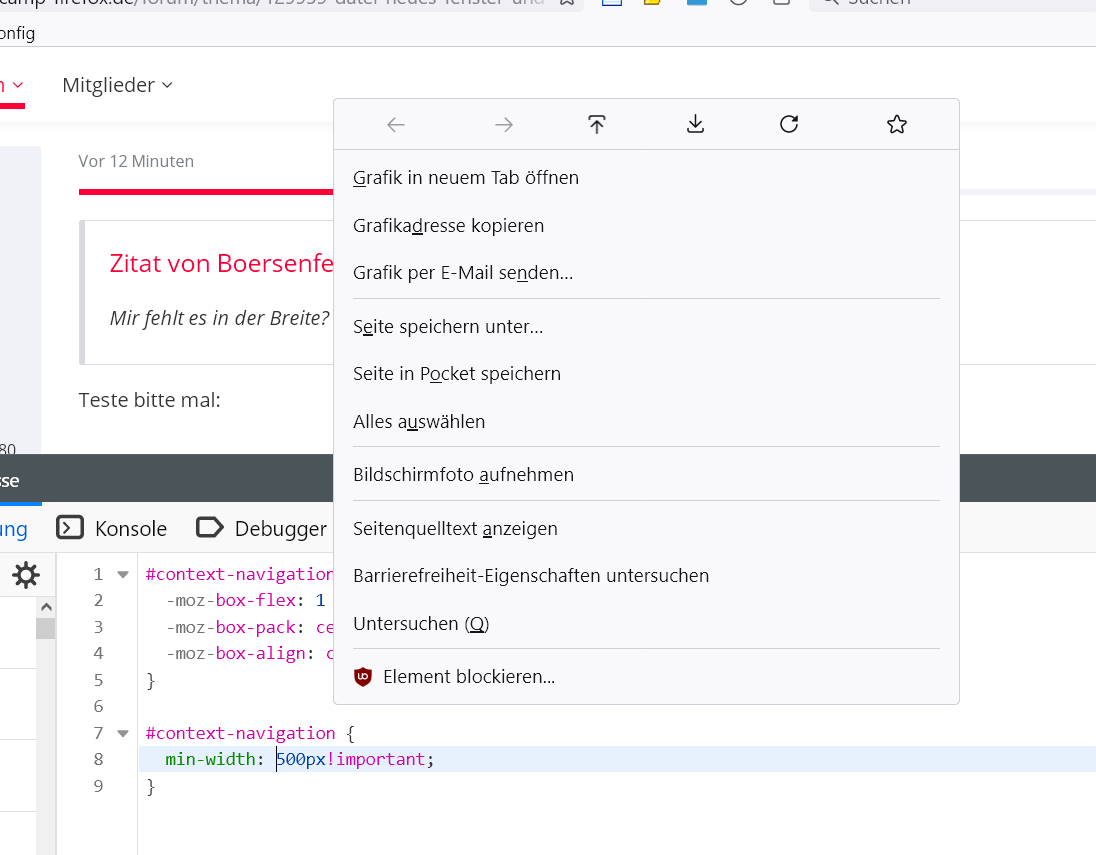Bookmark page using the star icon

(x=897, y=125)
